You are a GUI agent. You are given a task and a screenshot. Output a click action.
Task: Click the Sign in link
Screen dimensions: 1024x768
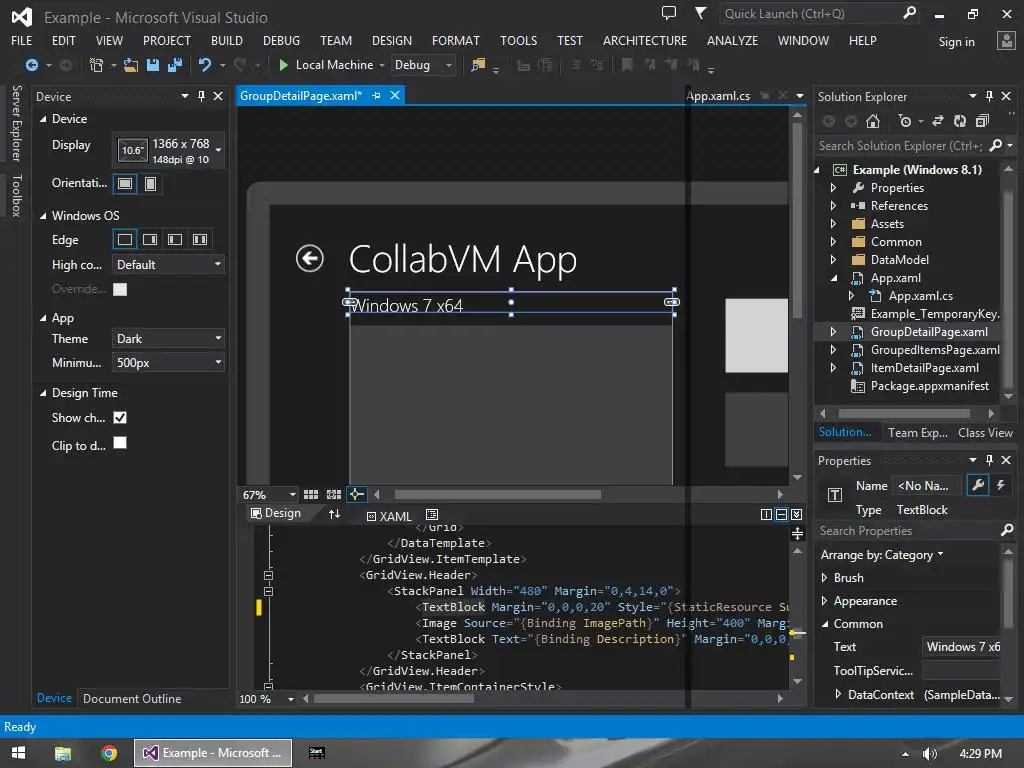pyautogui.click(x=956, y=42)
